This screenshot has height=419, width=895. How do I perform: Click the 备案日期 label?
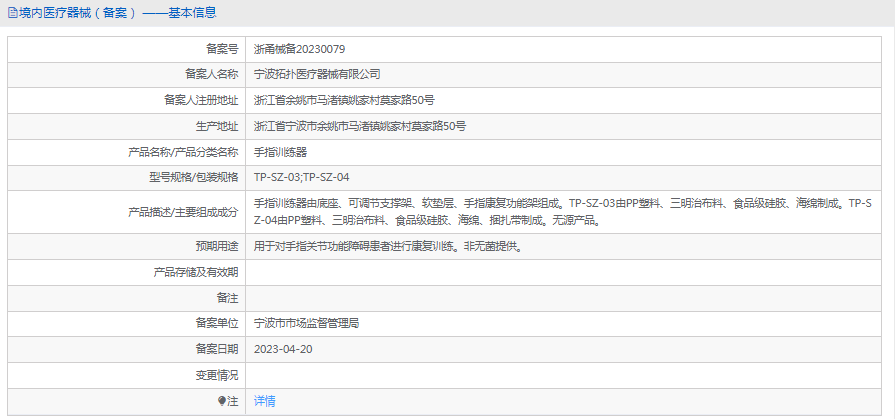pyautogui.click(x=217, y=349)
